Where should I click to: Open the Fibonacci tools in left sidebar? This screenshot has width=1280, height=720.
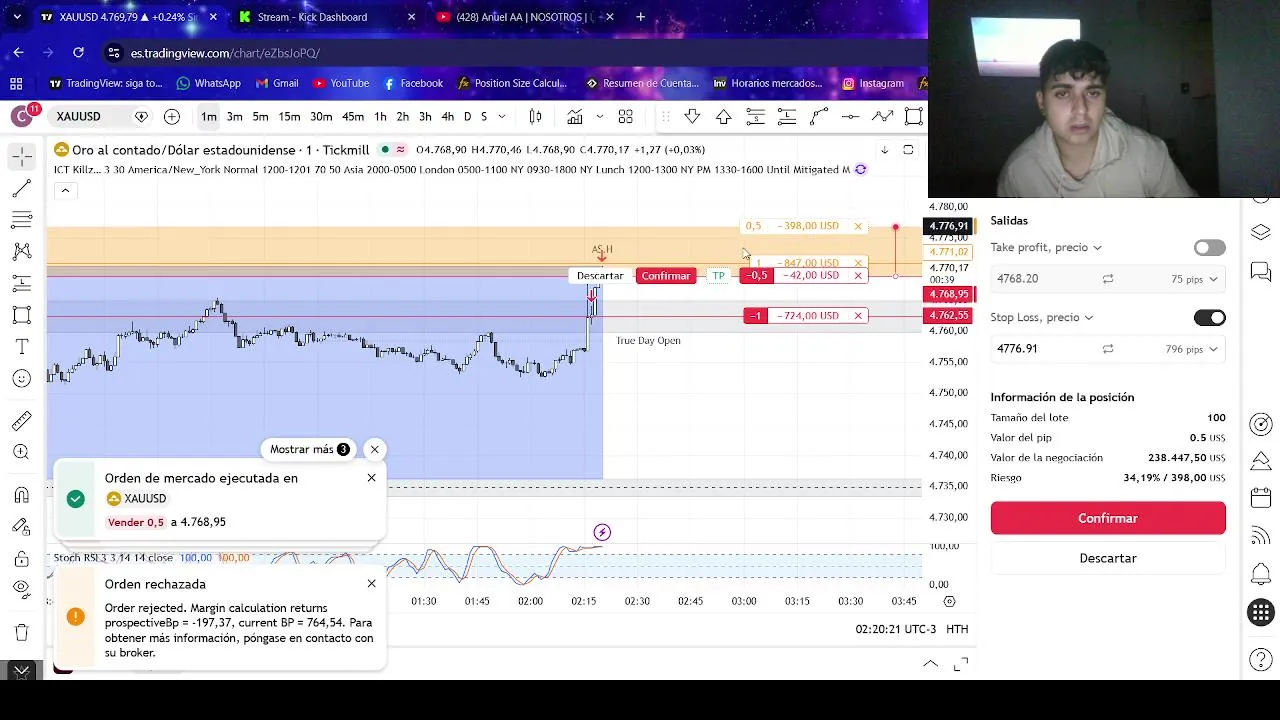(x=21, y=219)
